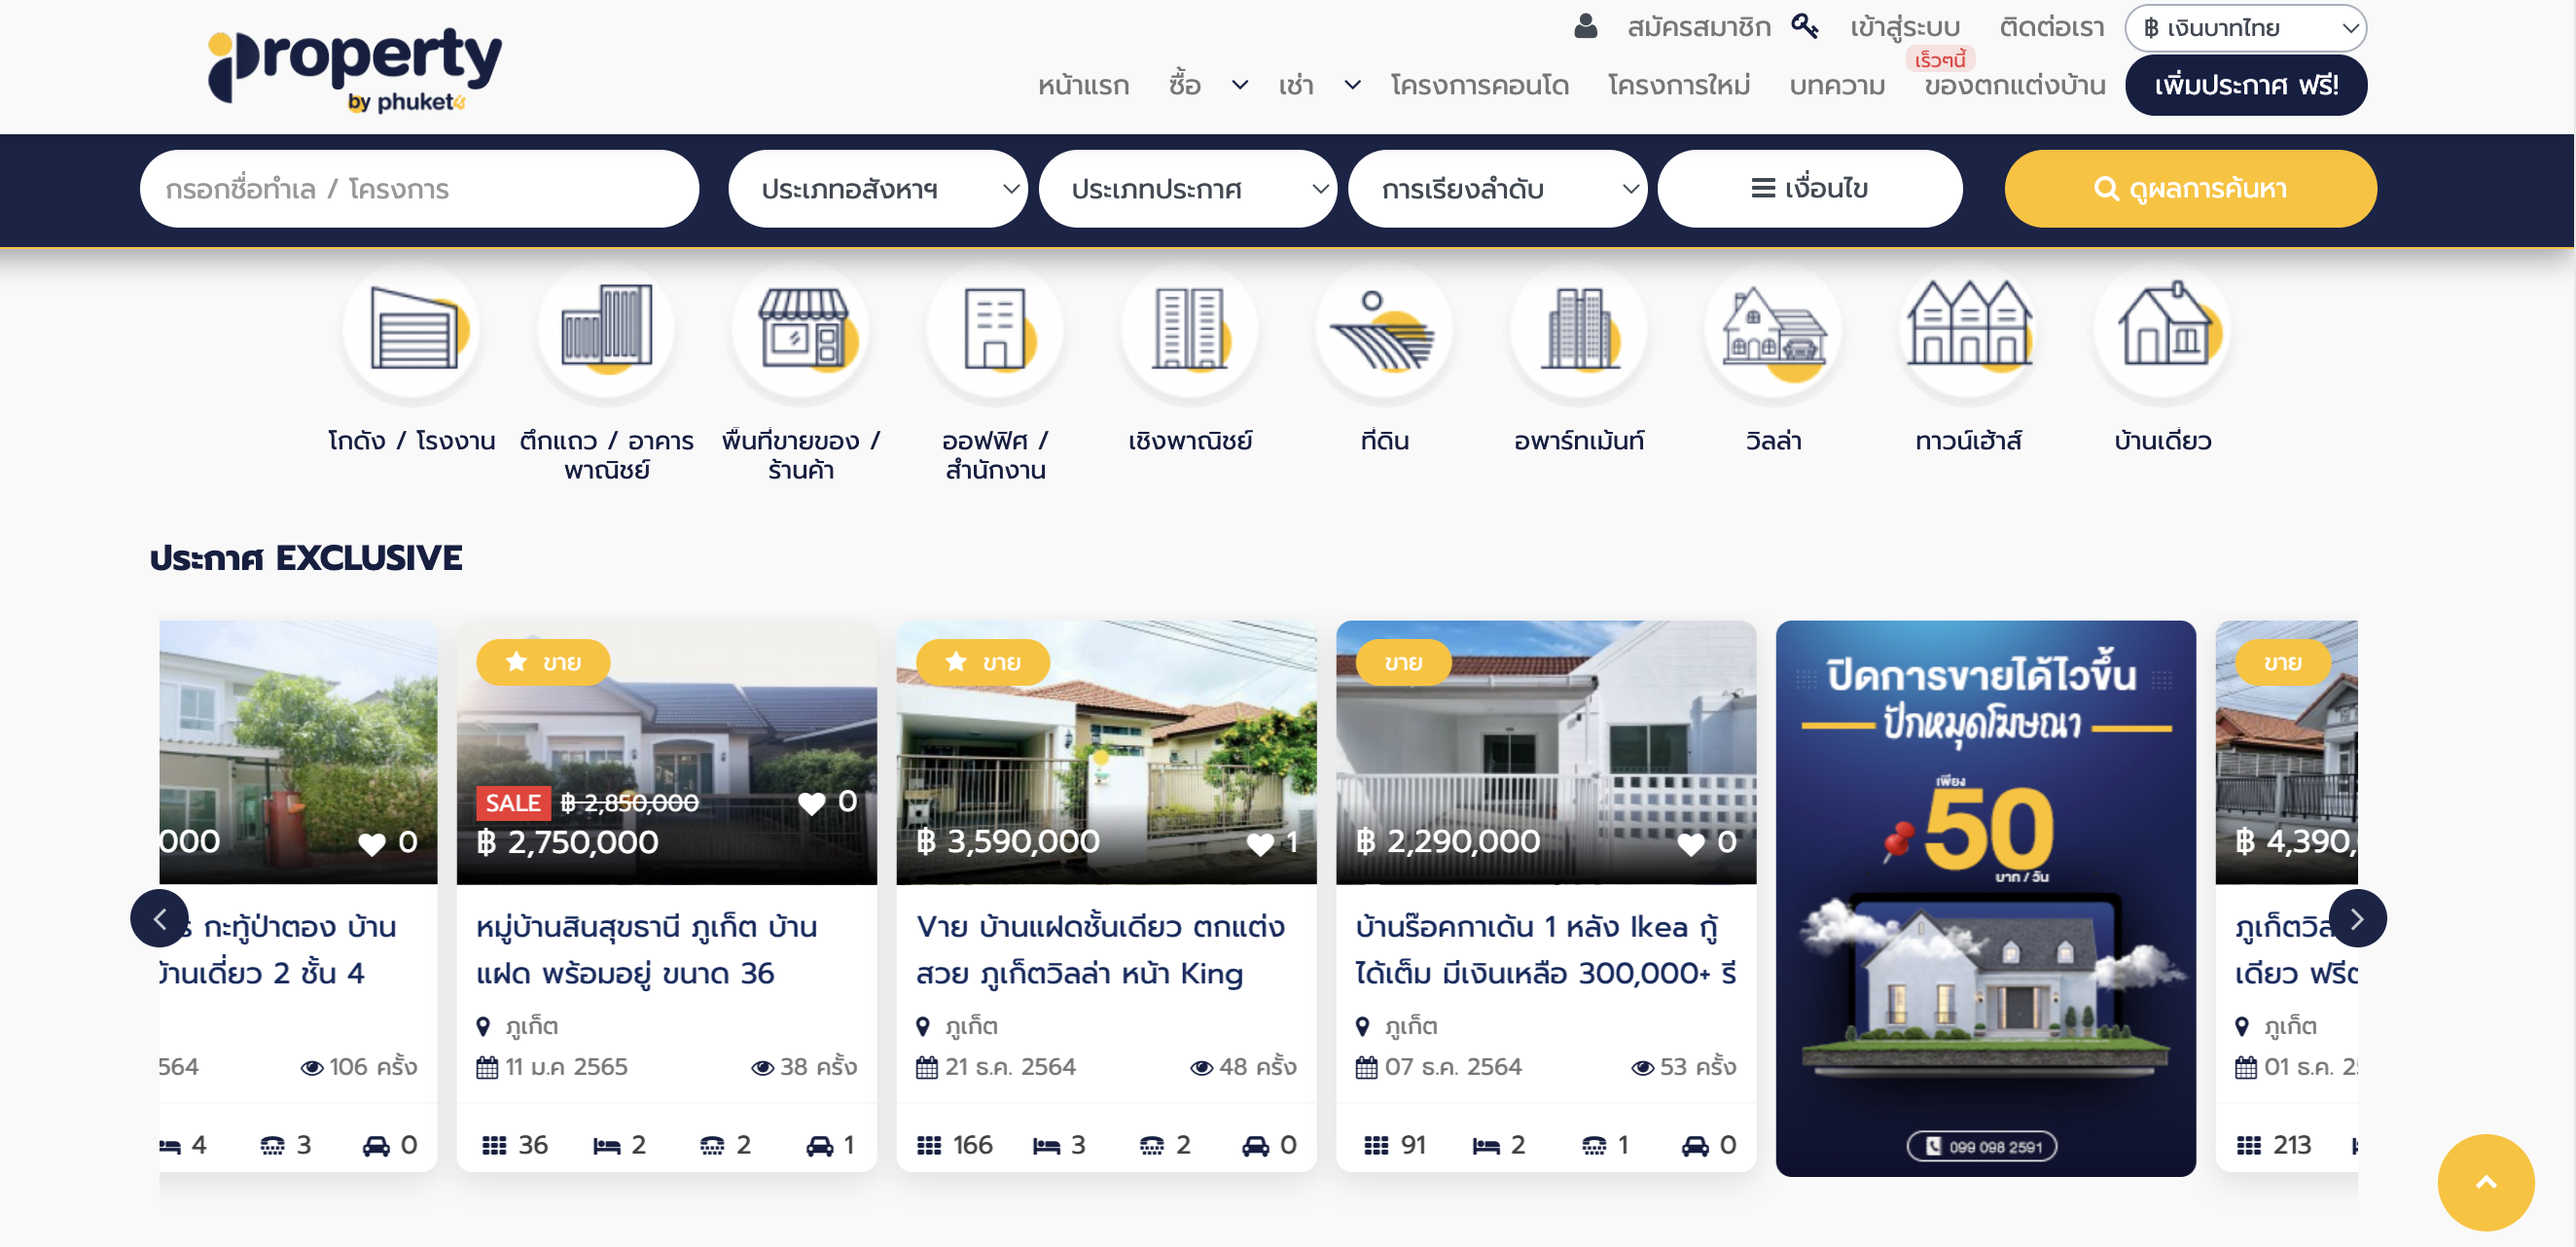Open the Thai Baht currency selector
2576x1247 pixels.
[2245, 28]
